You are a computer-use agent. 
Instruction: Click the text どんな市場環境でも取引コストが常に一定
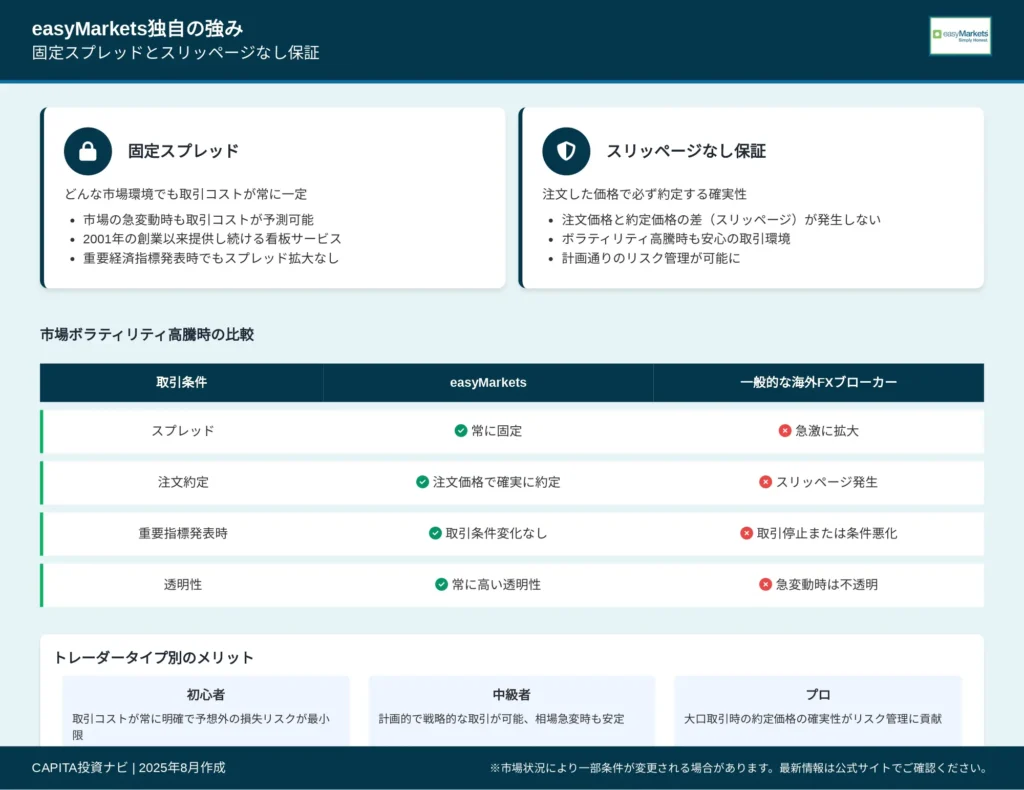click(x=185, y=194)
